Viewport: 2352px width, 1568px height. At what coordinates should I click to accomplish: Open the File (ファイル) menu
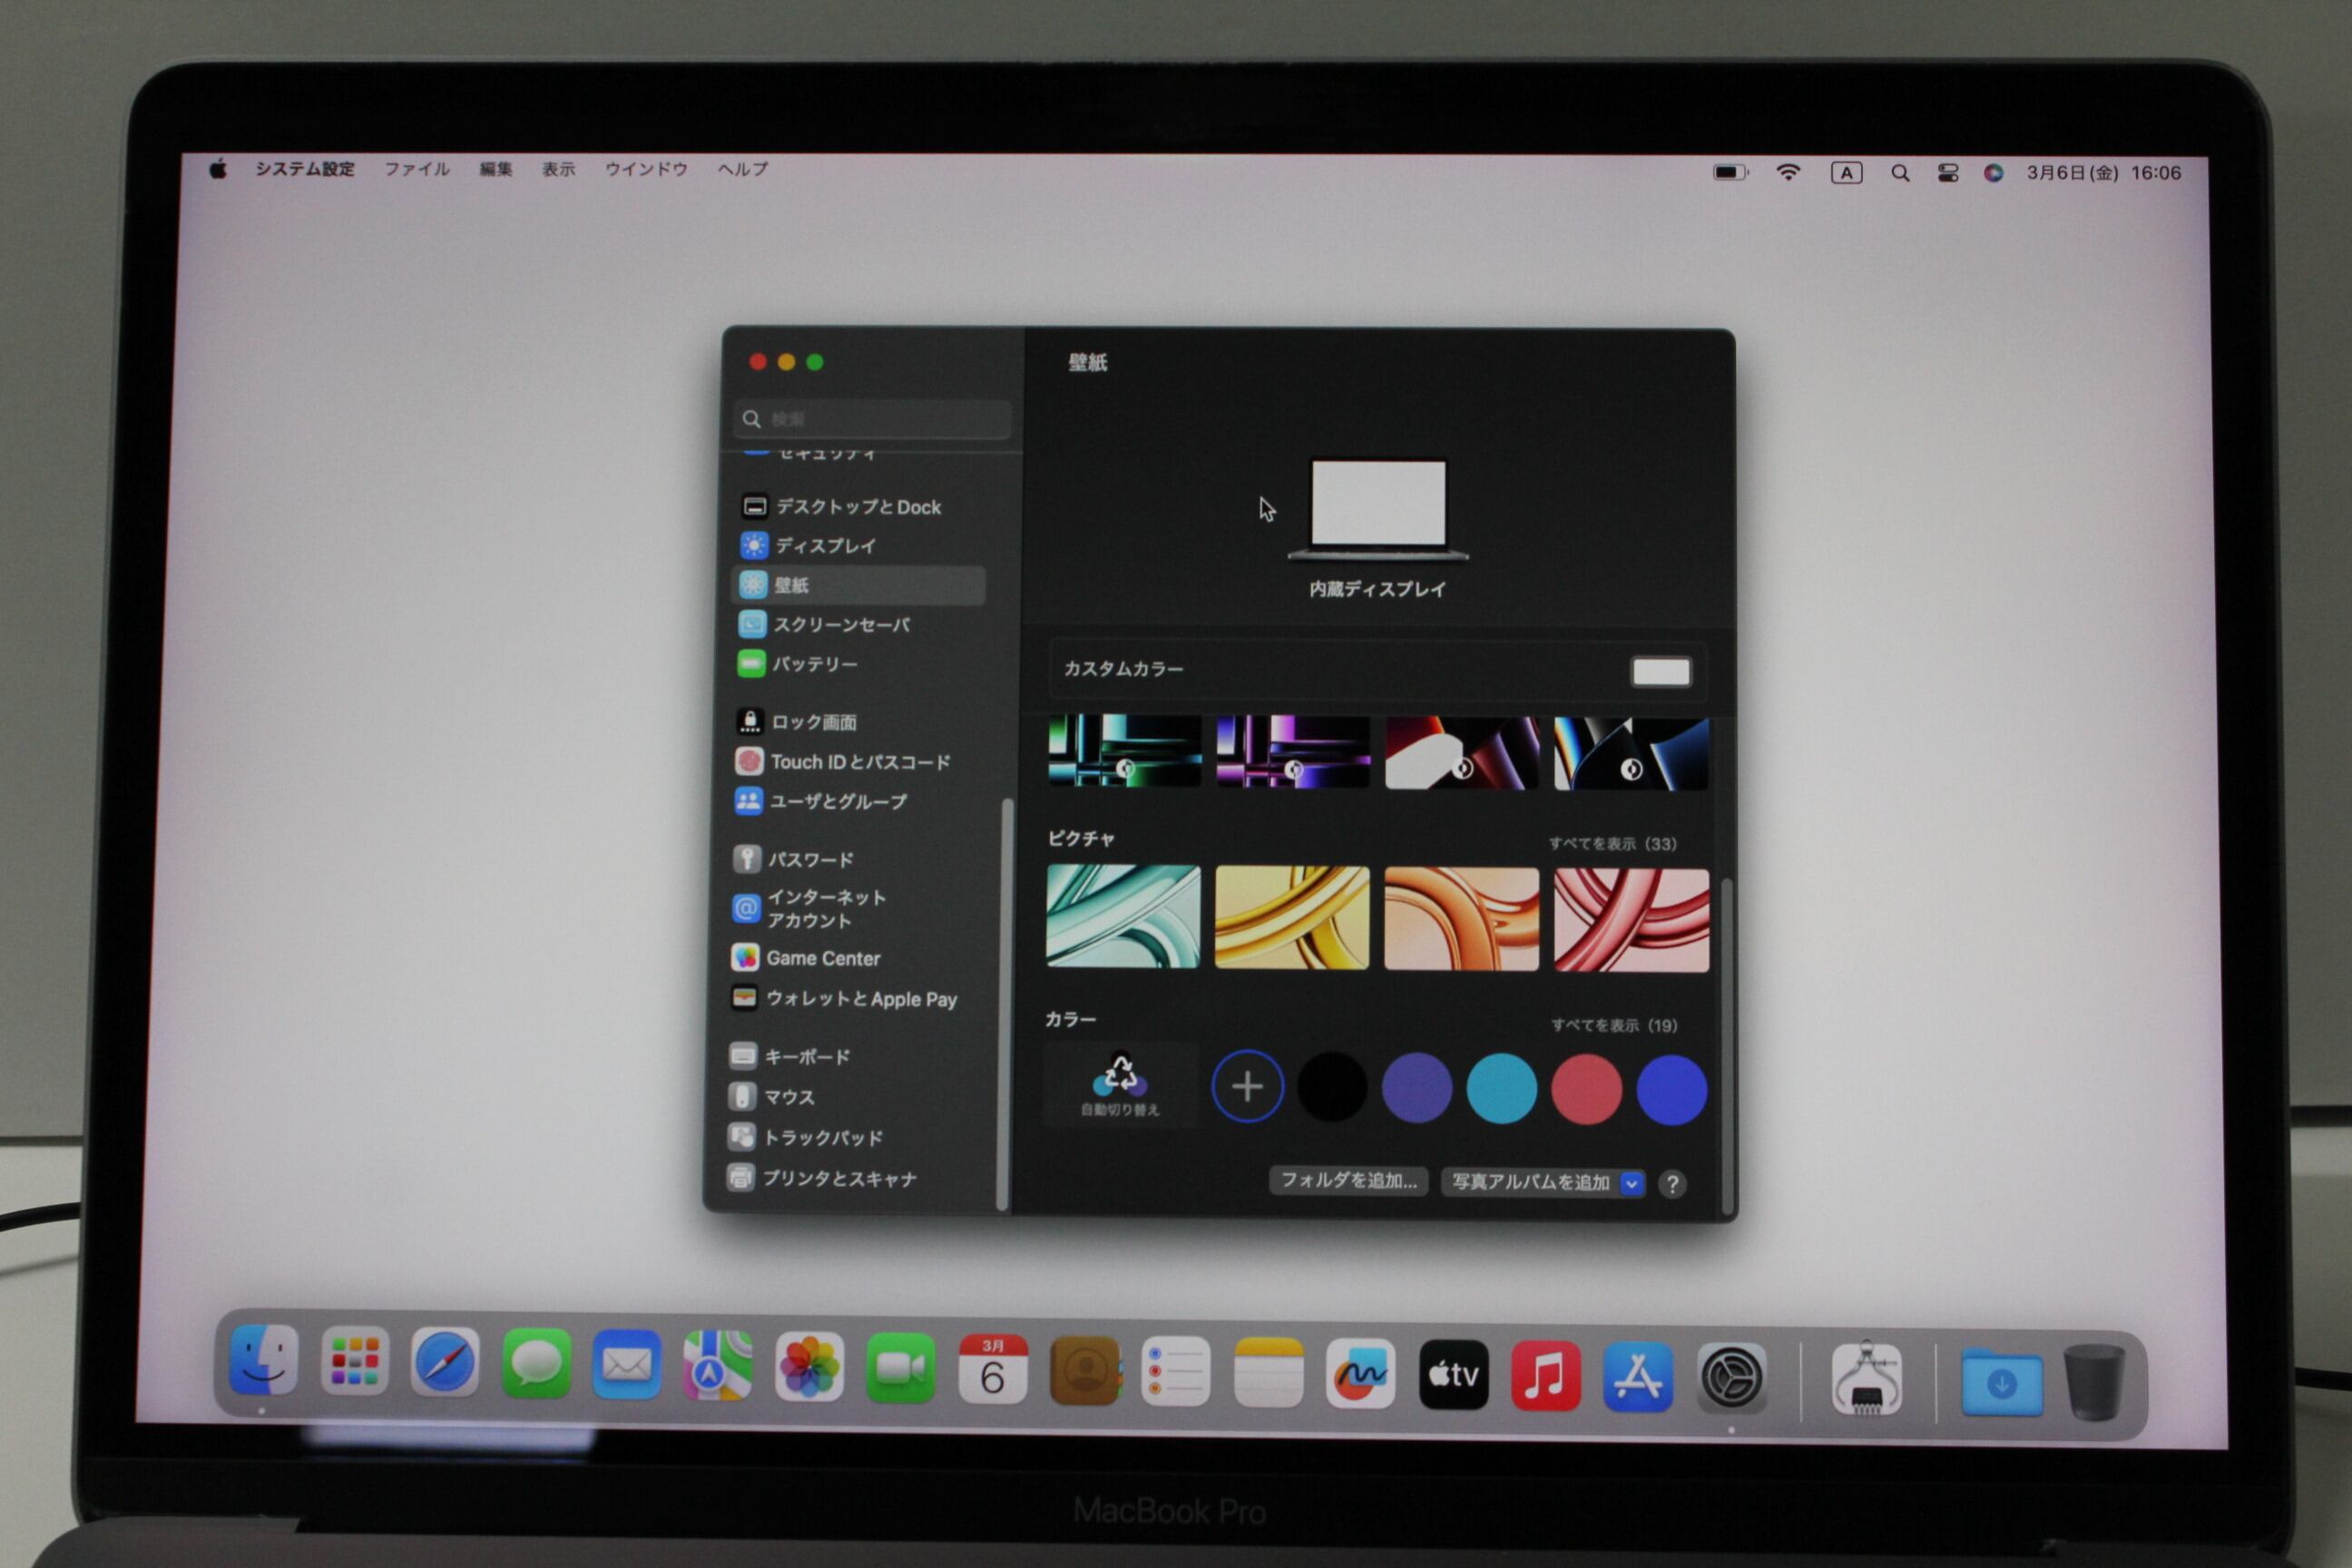point(417,169)
